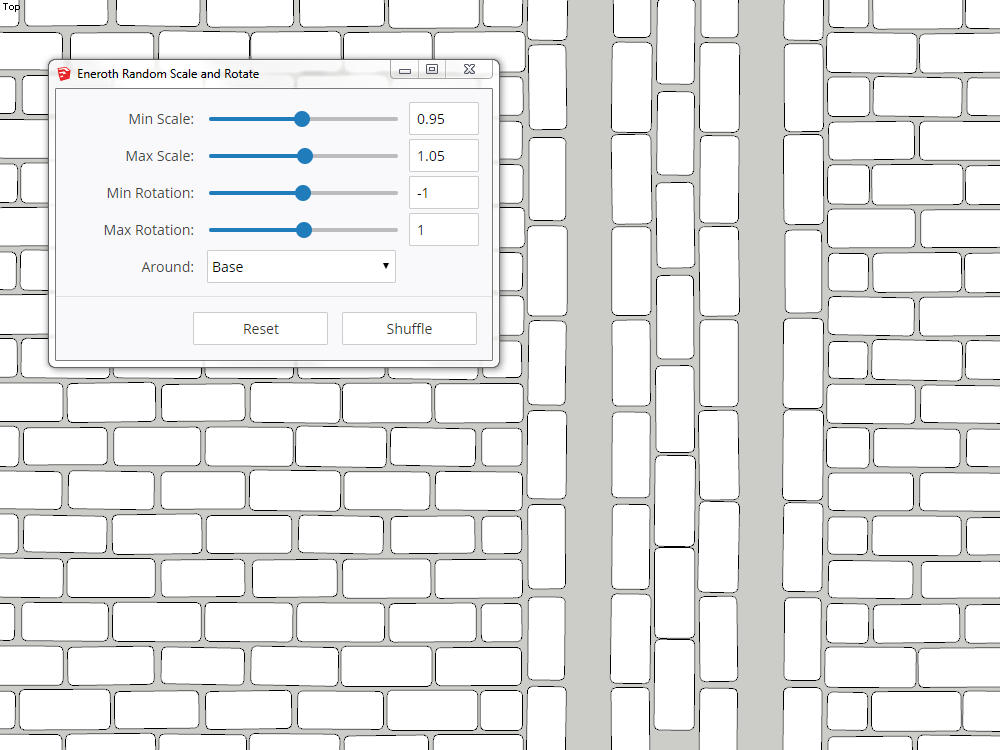Maximize the Eneroth Random Scale and Rotate dialog
This screenshot has width=1000, height=750.
432,70
